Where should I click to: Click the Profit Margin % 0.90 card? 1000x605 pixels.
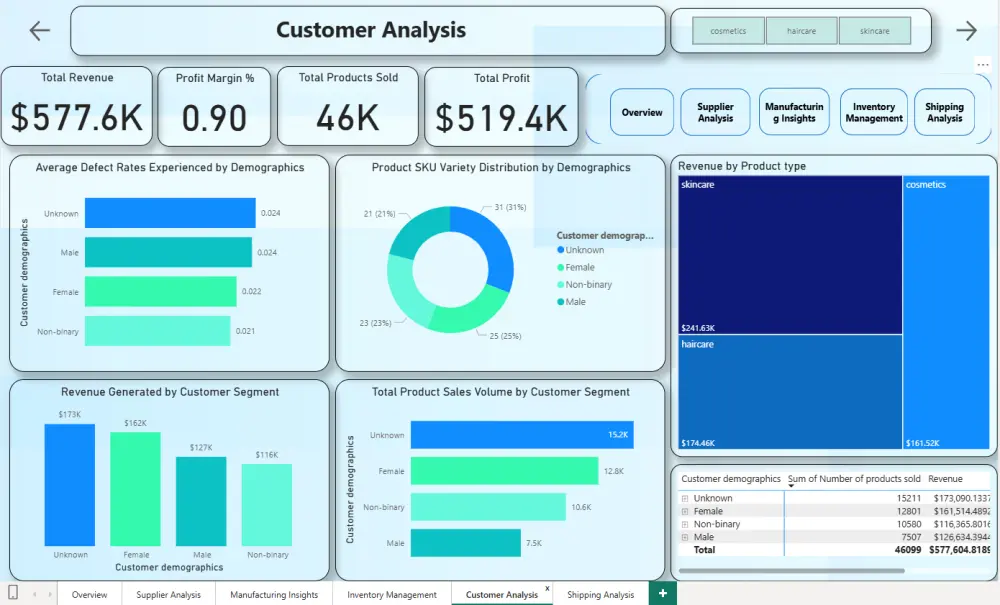click(x=214, y=107)
